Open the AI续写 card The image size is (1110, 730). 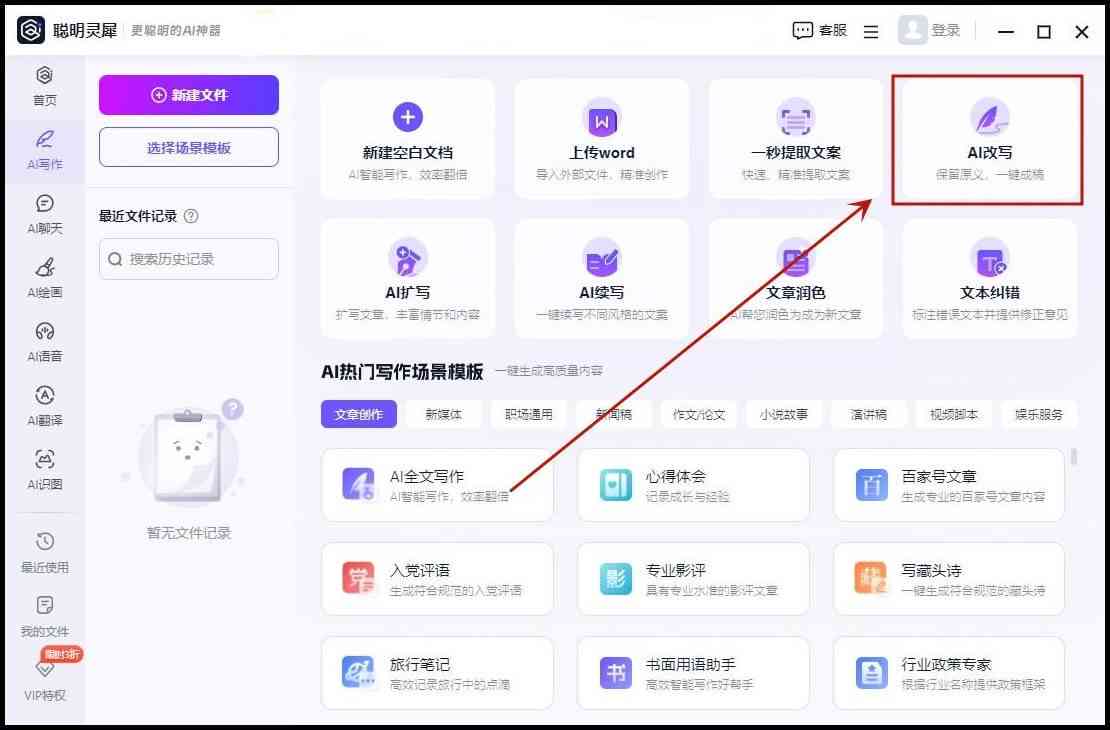click(x=602, y=279)
